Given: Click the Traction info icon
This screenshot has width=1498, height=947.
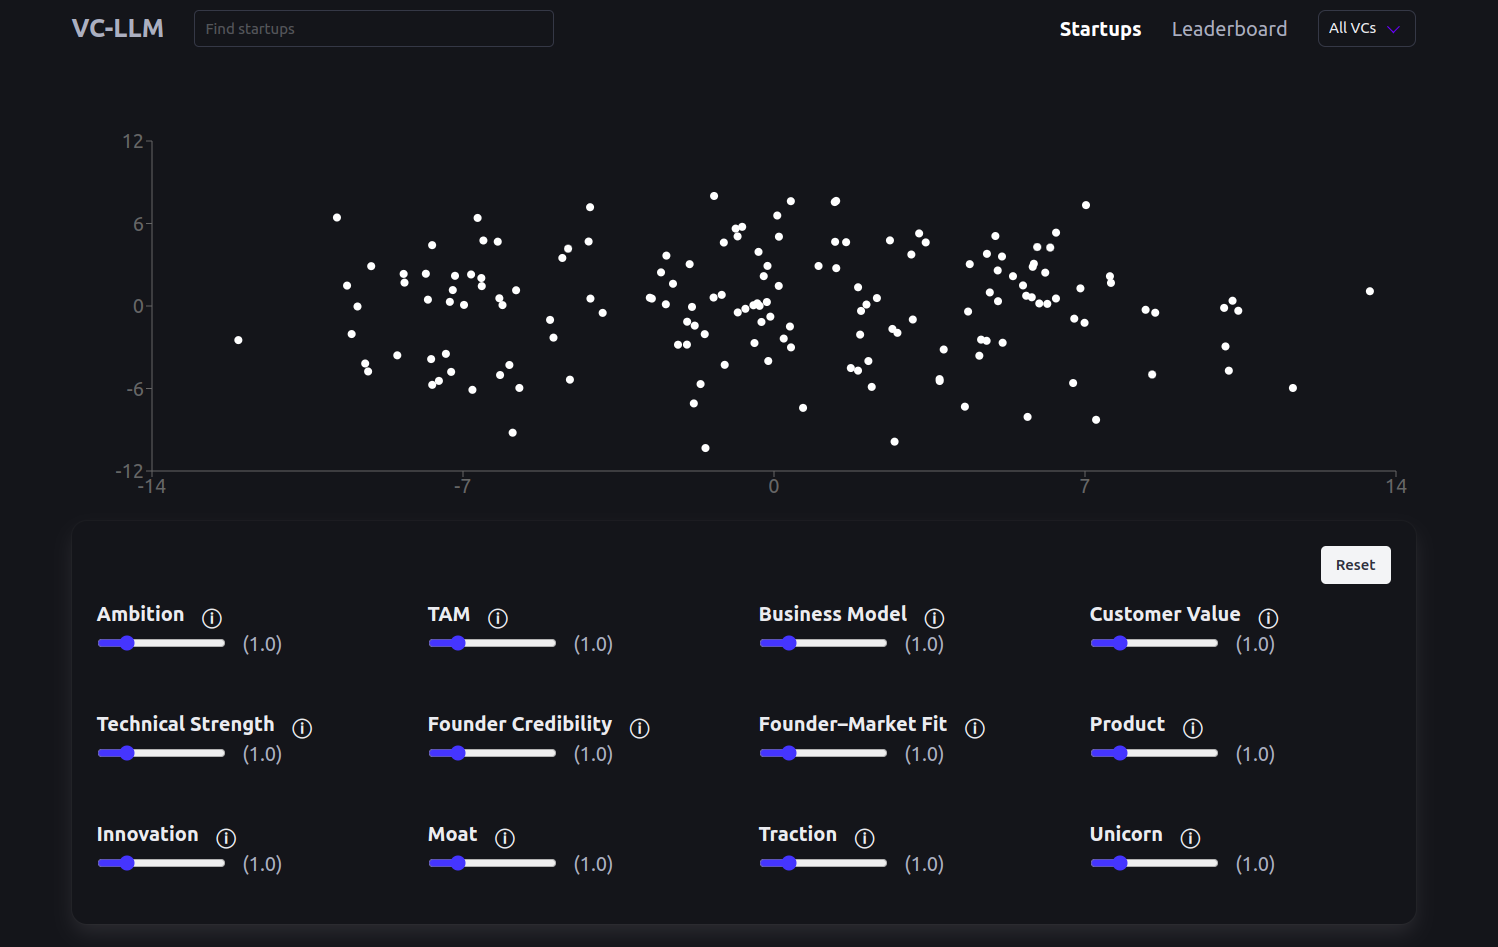Looking at the screenshot, I should [x=865, y=838].
